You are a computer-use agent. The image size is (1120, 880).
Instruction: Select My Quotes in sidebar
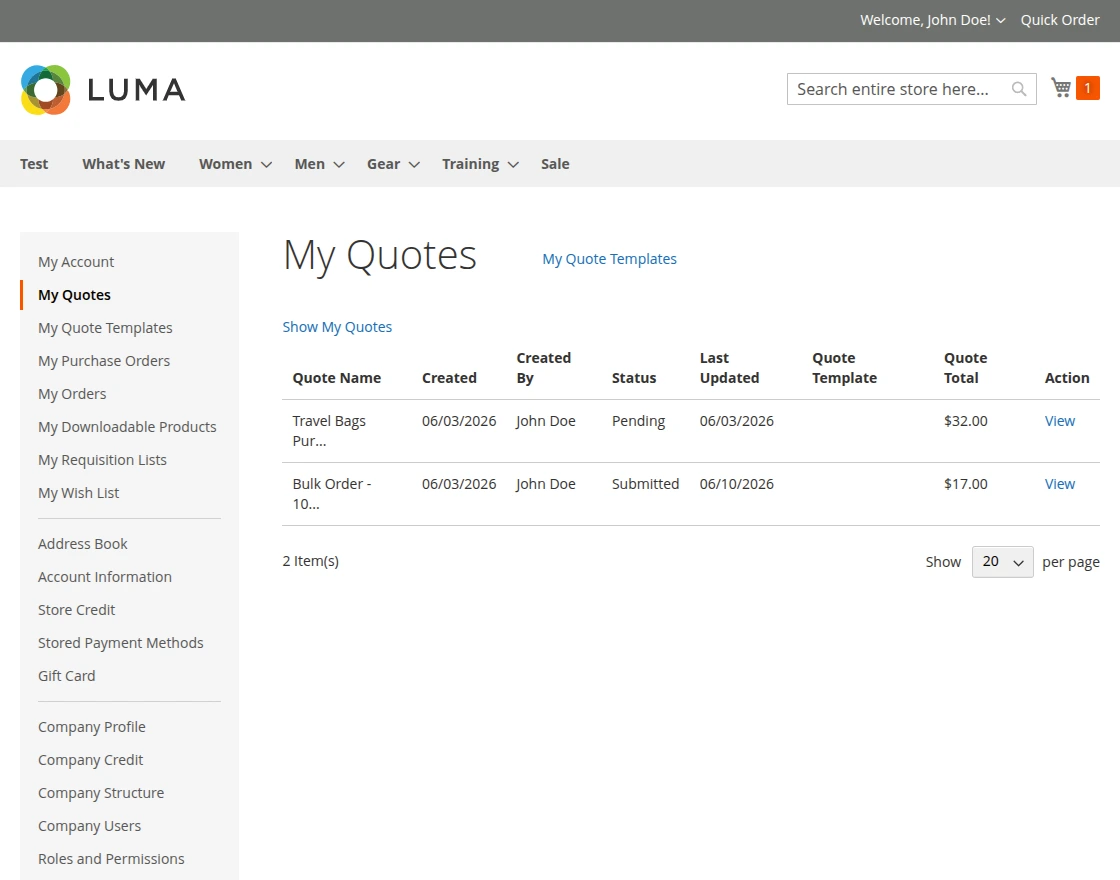74,295
